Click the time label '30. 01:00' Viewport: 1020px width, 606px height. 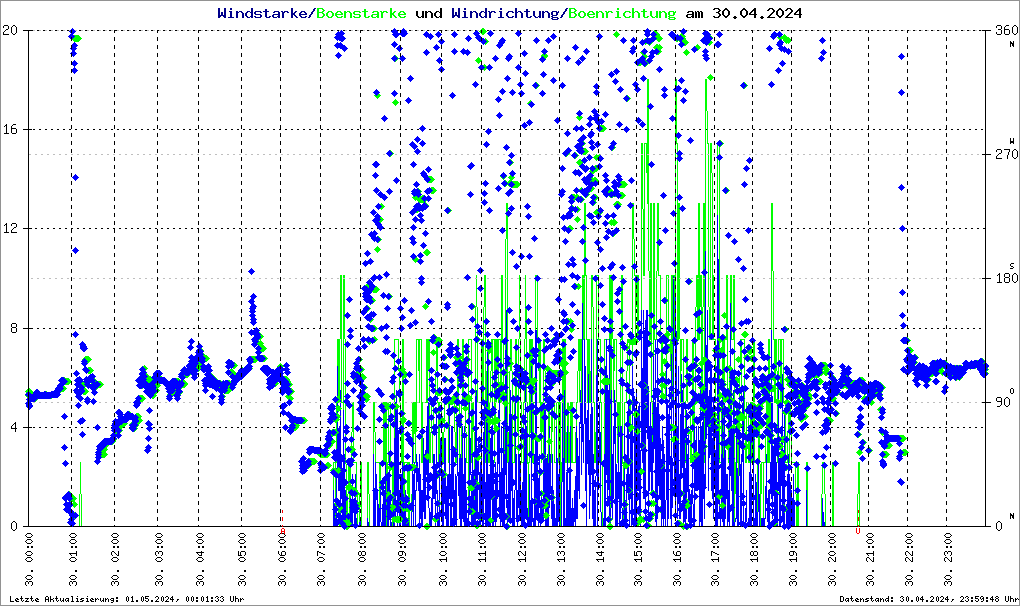(73, 559)
